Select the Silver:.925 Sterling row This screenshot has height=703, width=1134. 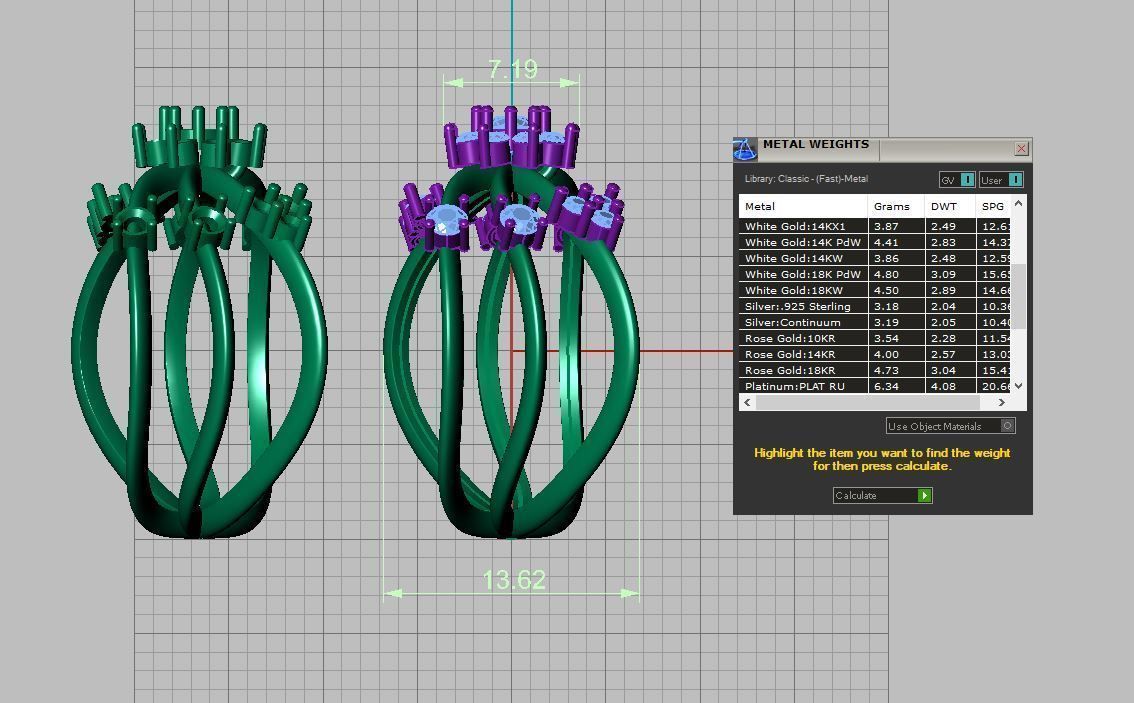pyautogui.click(x=874, y=306)
